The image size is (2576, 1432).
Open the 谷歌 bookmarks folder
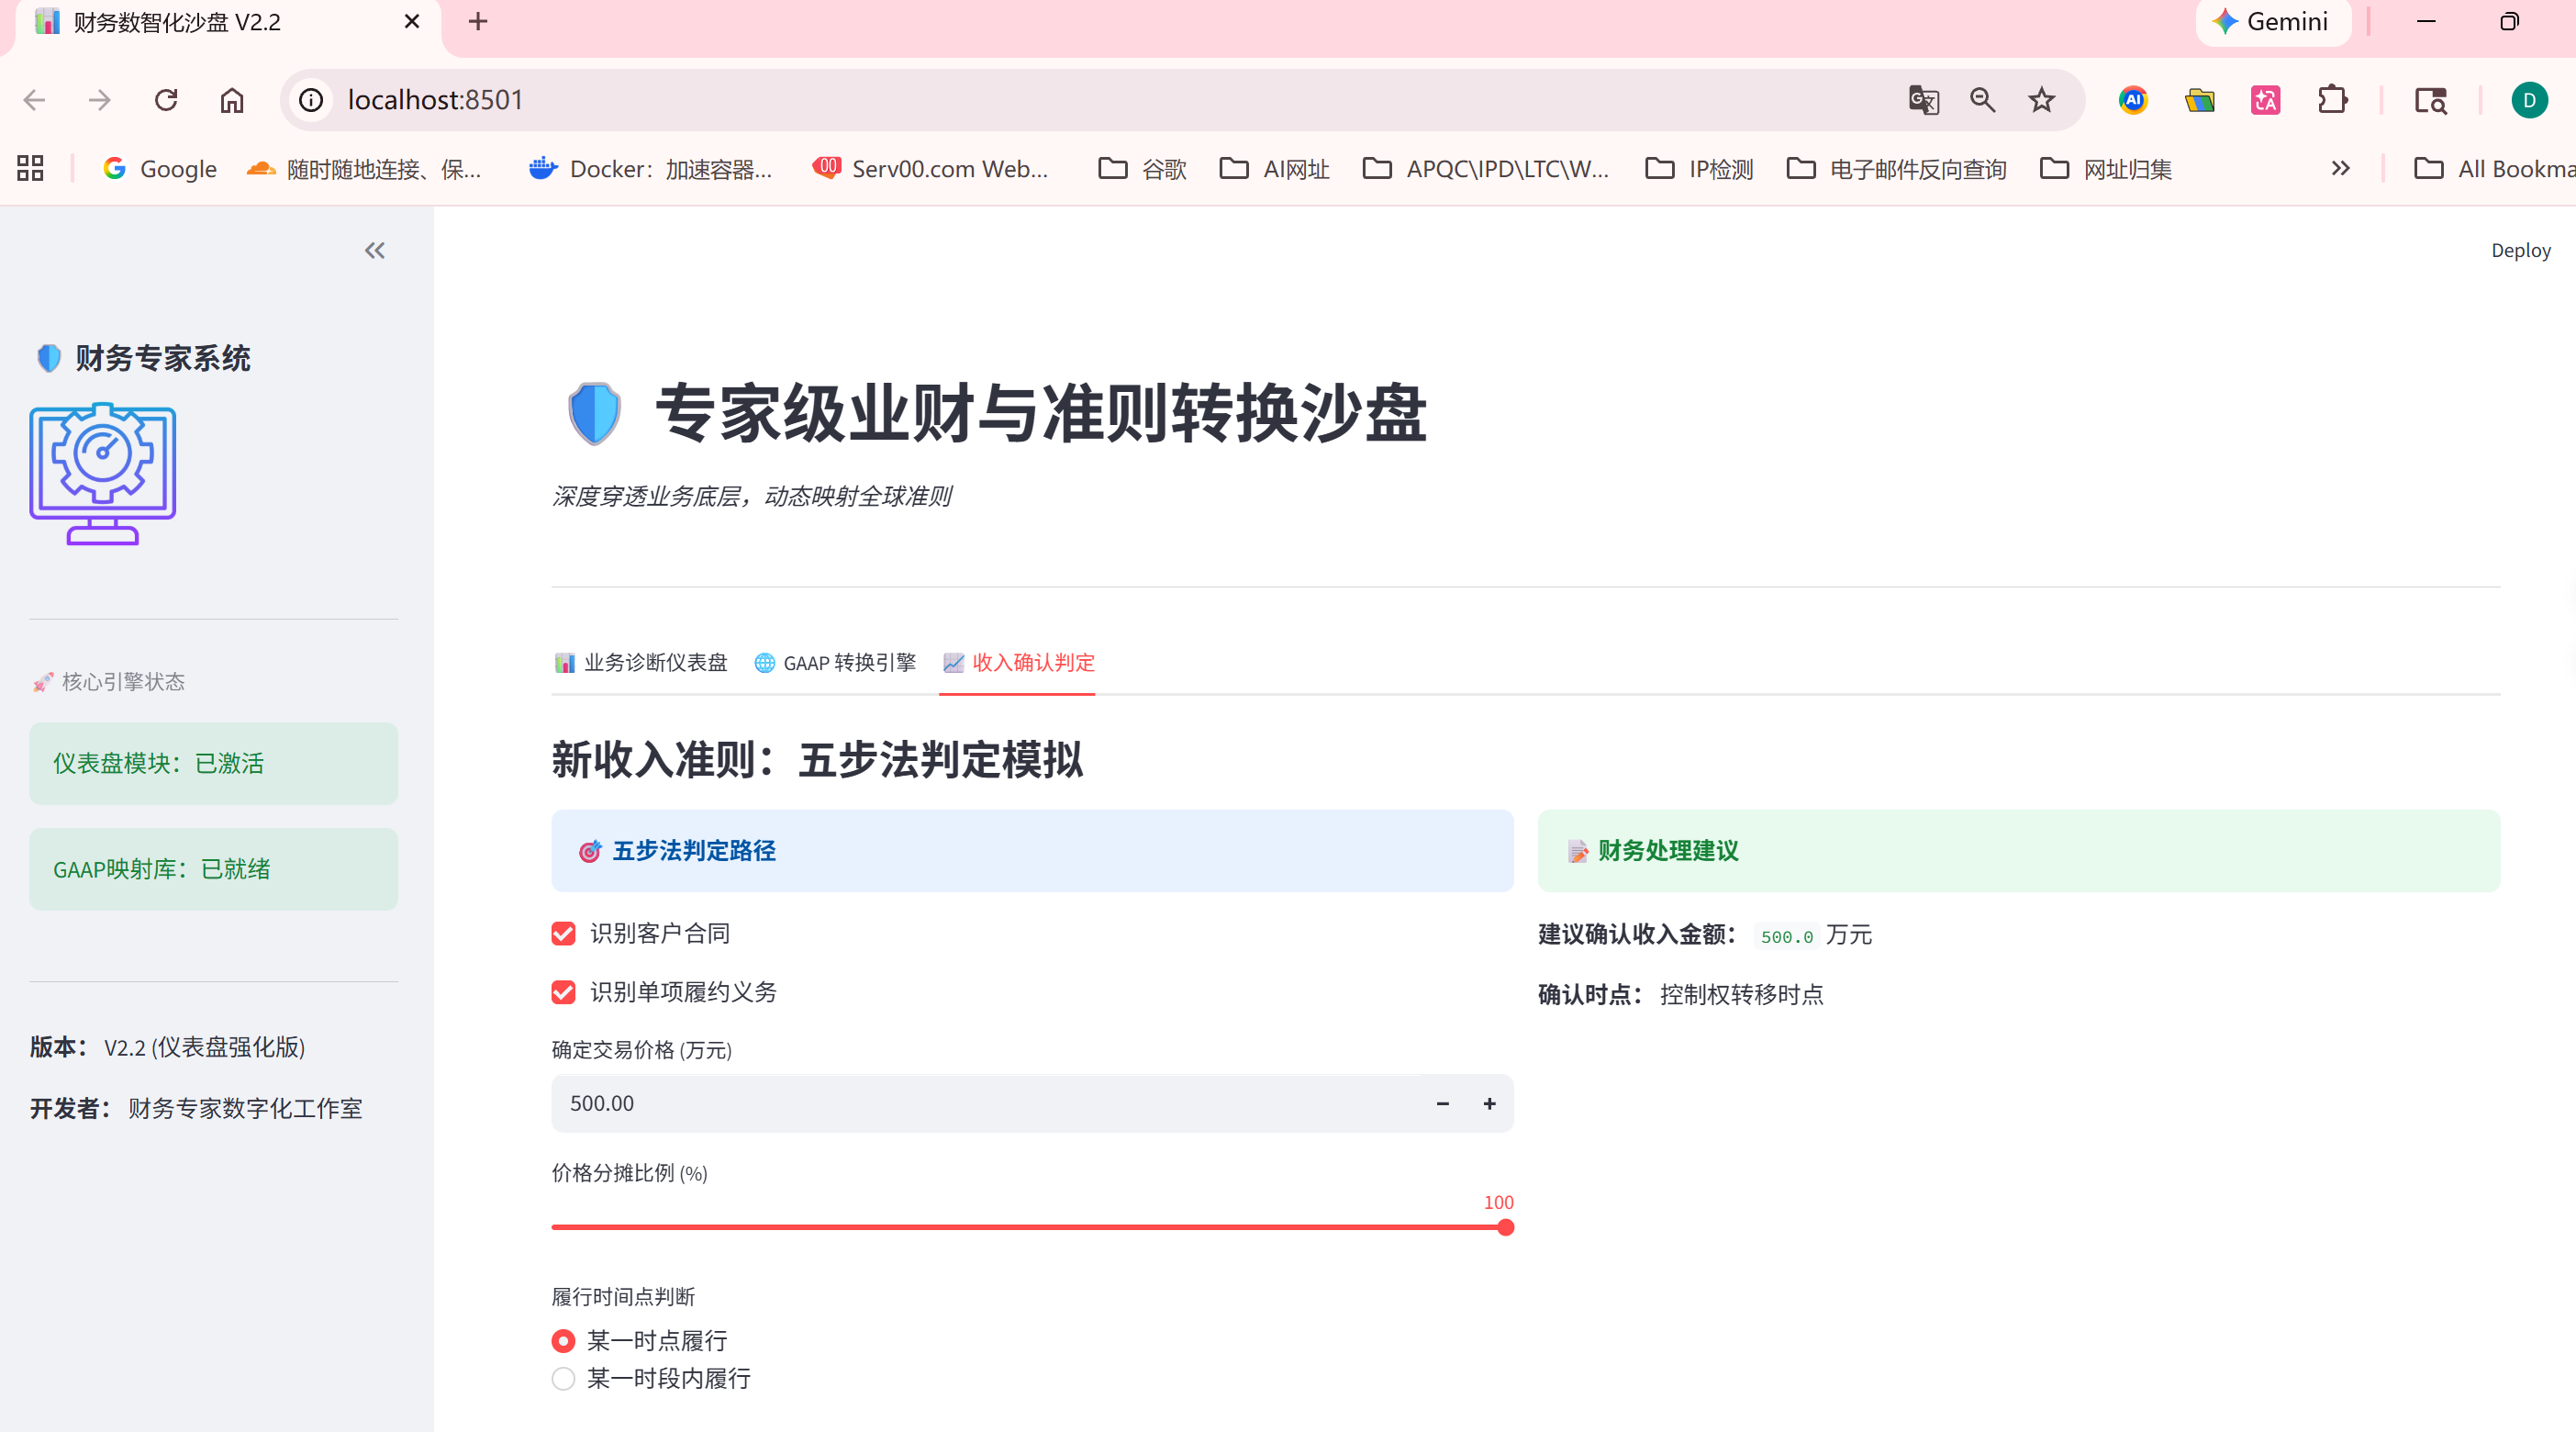(1142, 168)
